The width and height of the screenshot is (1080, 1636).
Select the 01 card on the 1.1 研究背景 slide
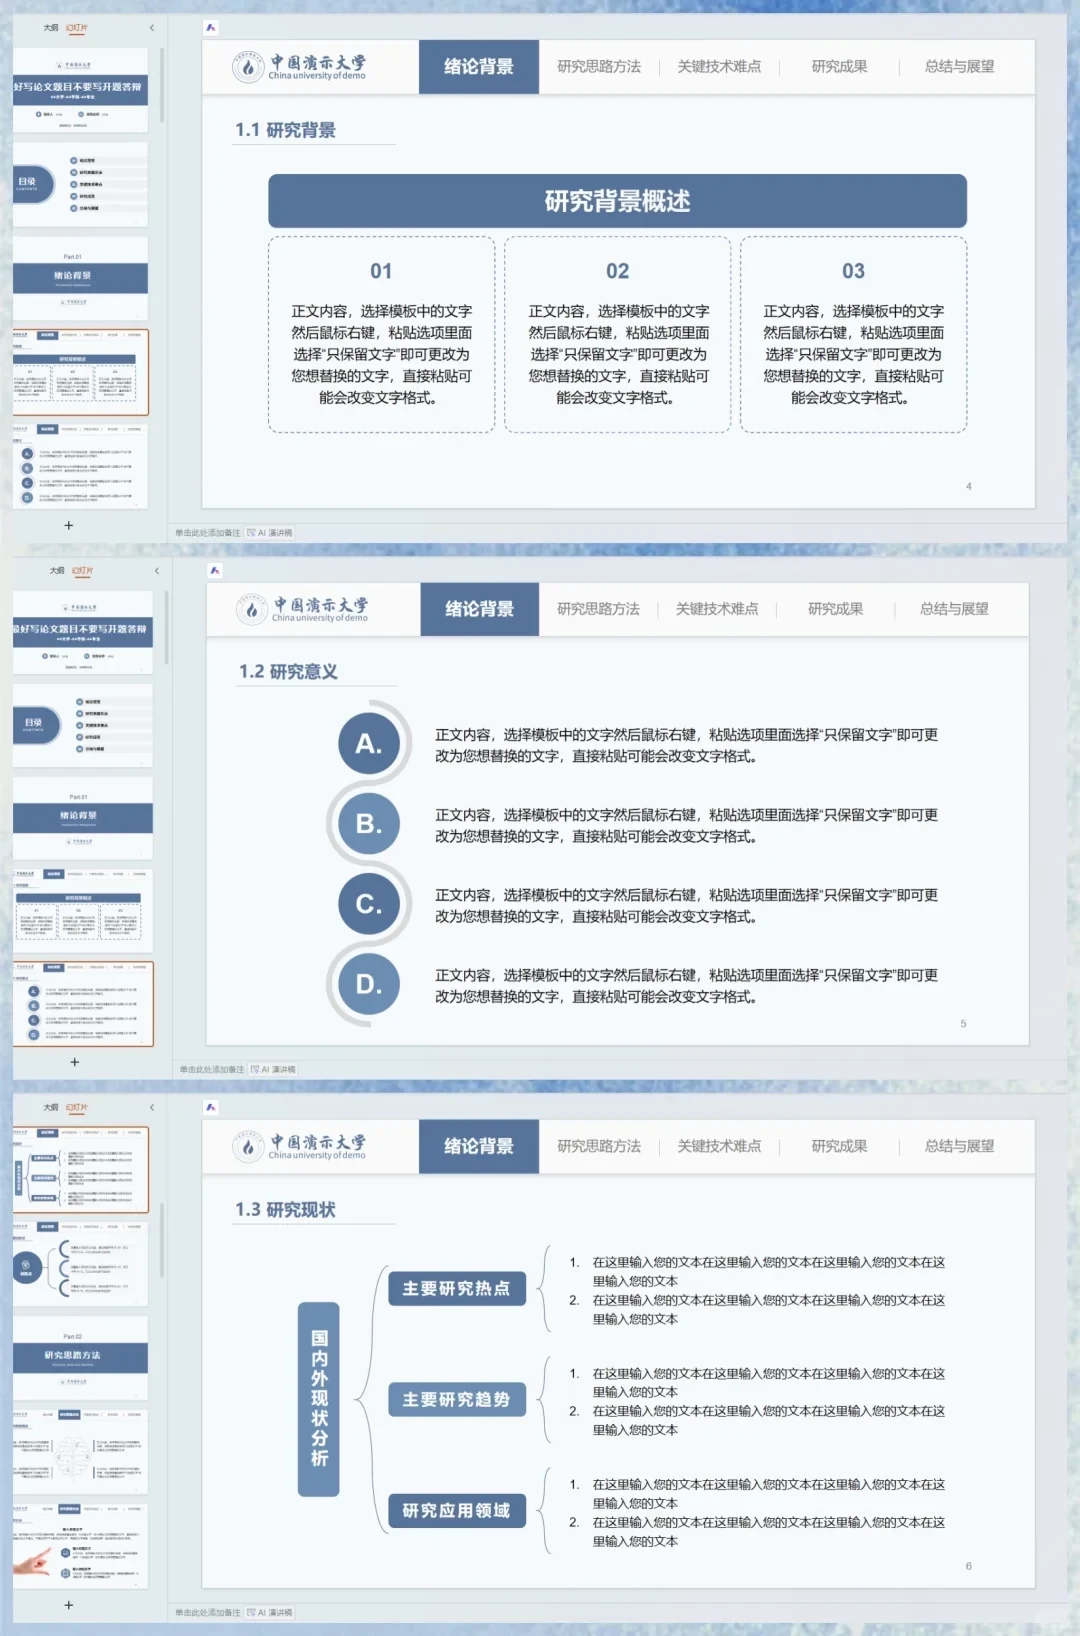(381, 335)
